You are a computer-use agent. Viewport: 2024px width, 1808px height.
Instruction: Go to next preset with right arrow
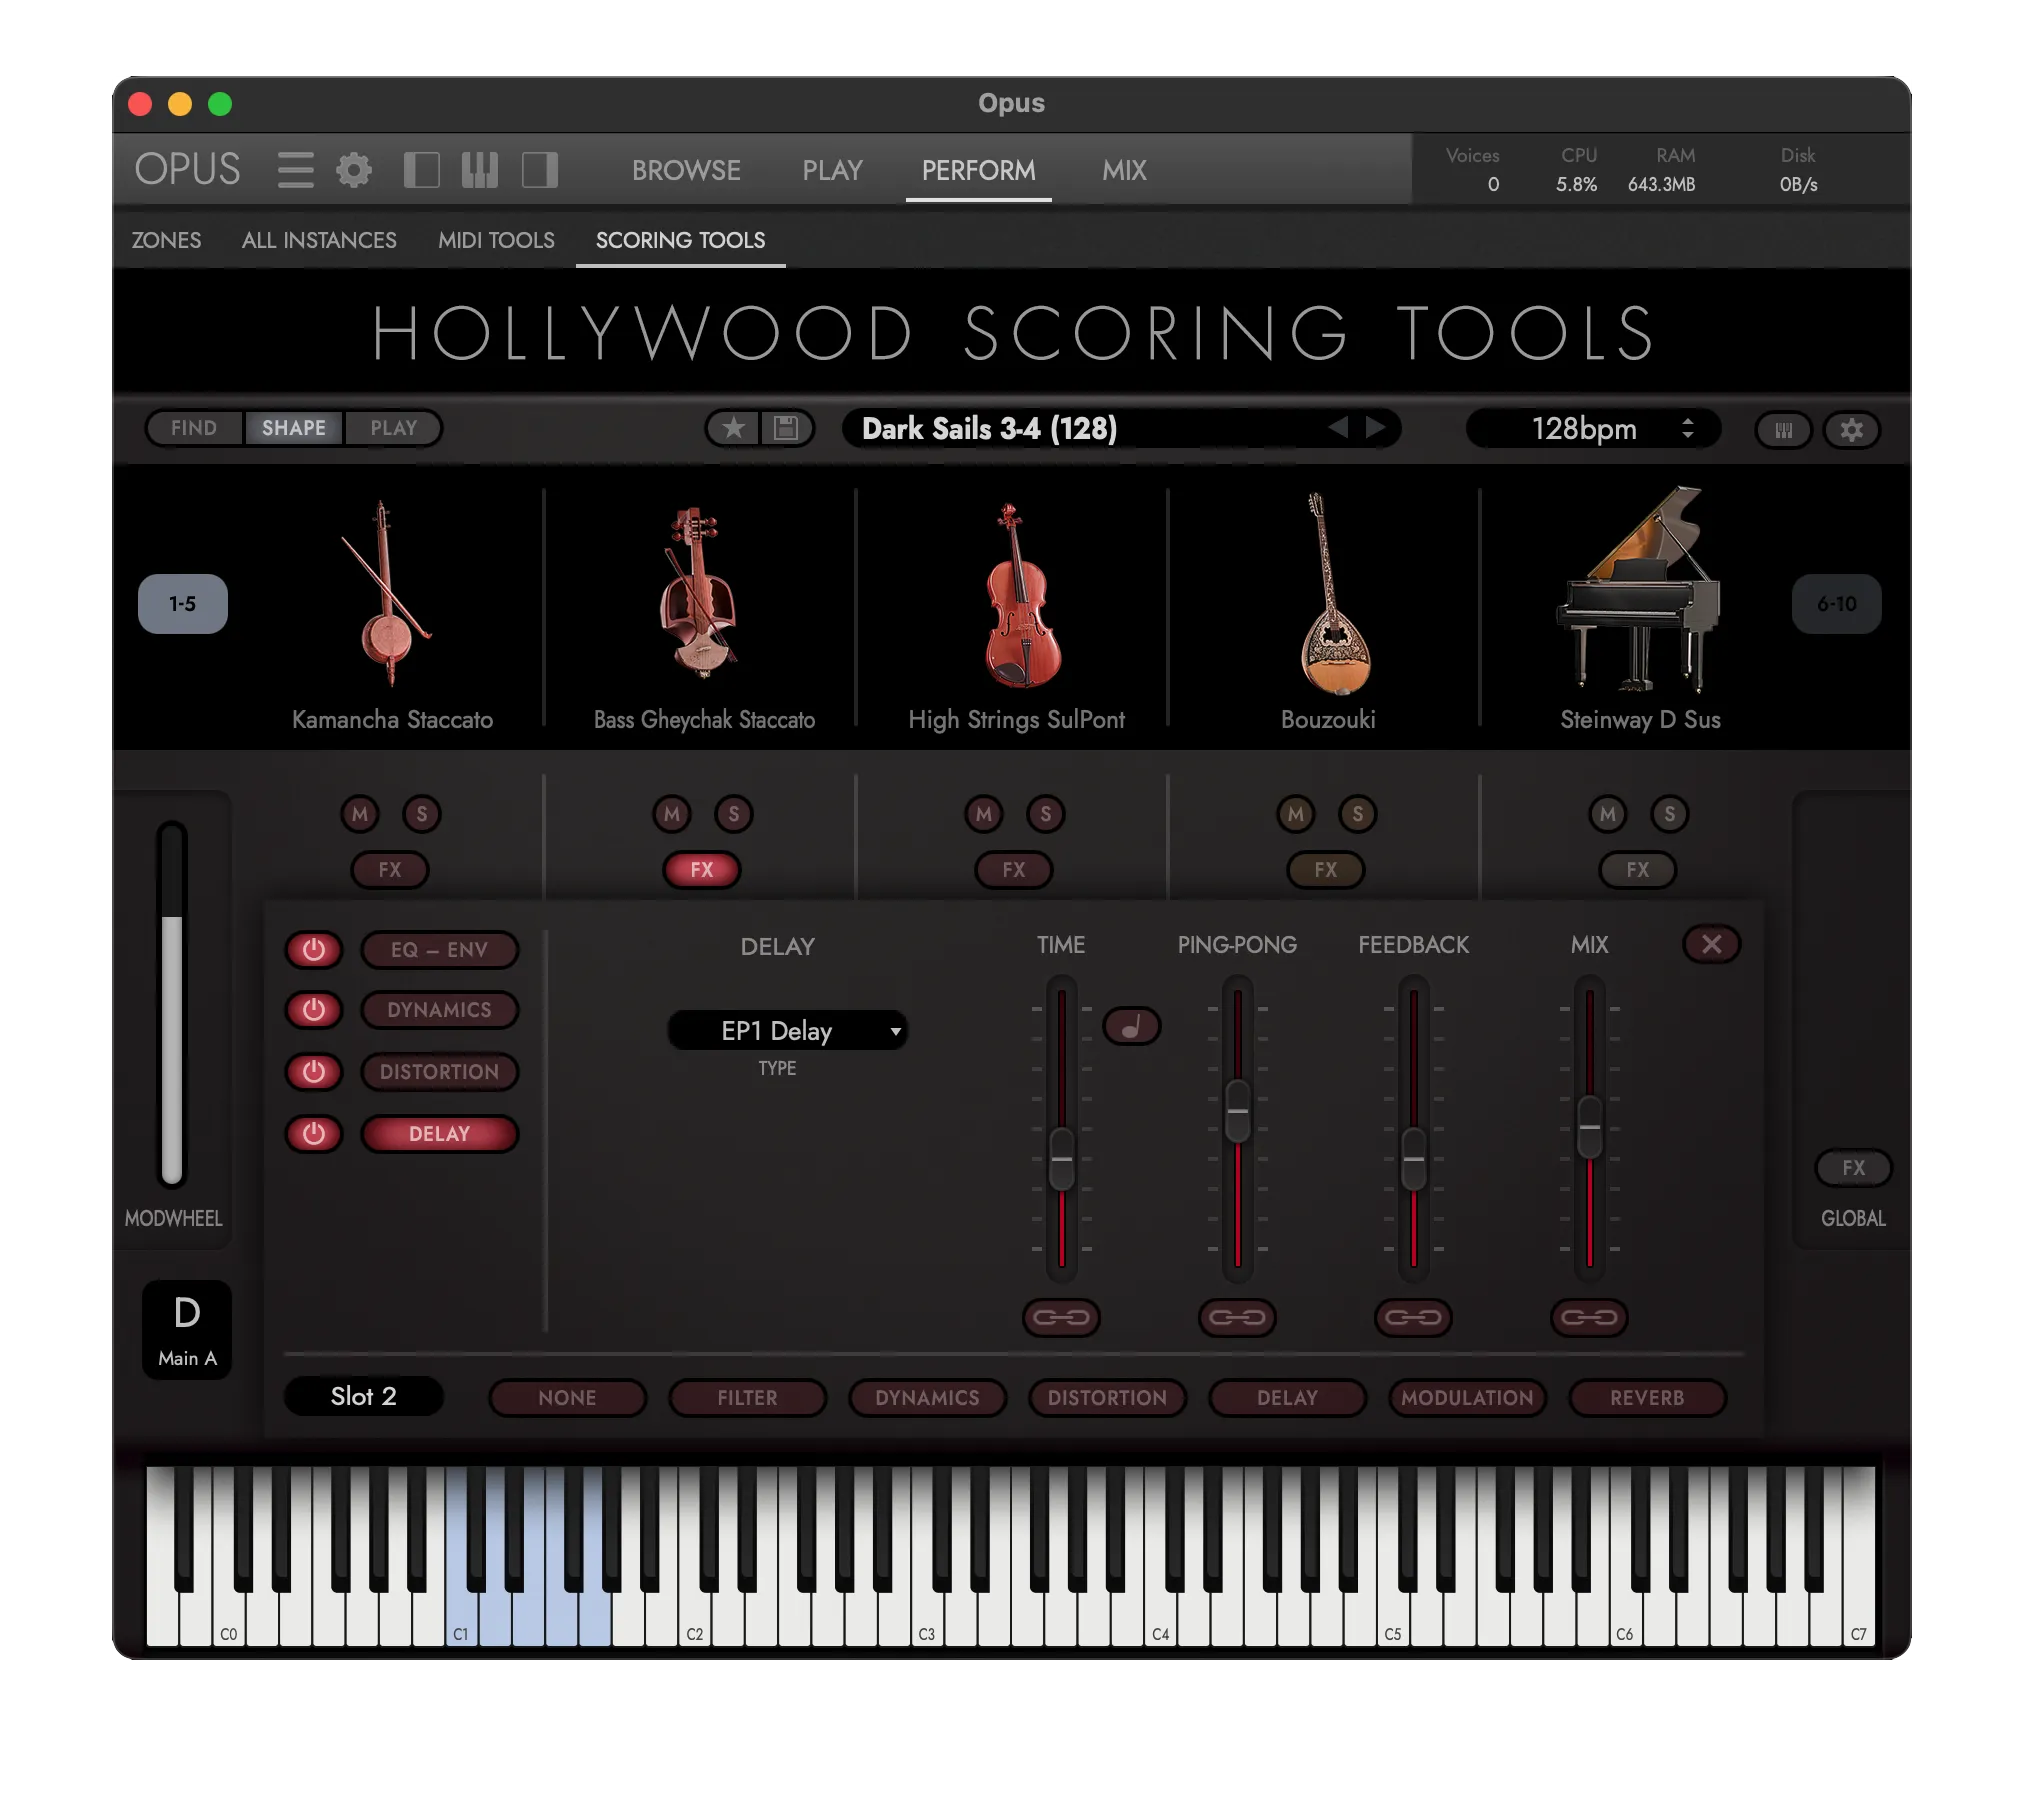[1376, 428]
